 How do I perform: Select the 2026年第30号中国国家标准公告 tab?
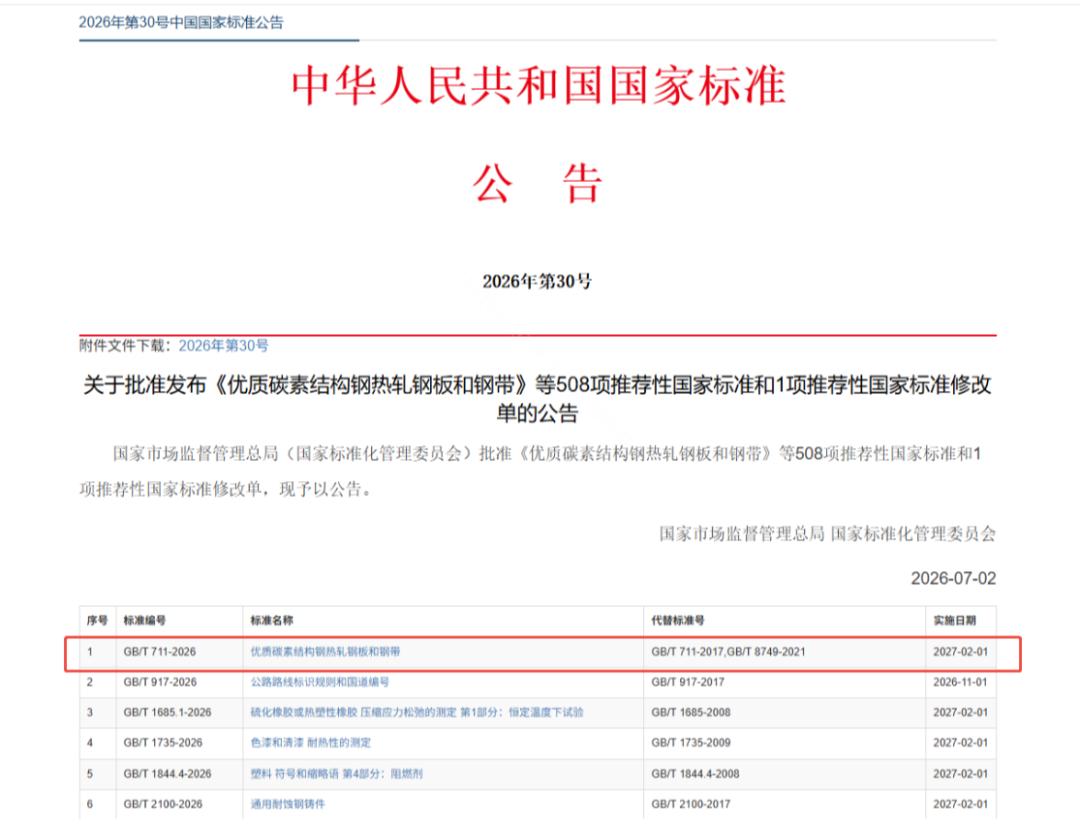coord(181,23)
